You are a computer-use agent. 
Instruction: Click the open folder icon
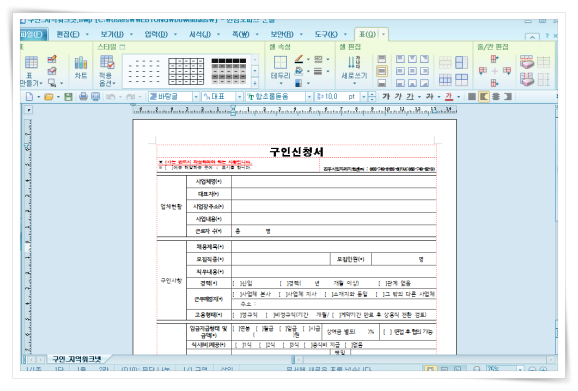pos(49,97)
